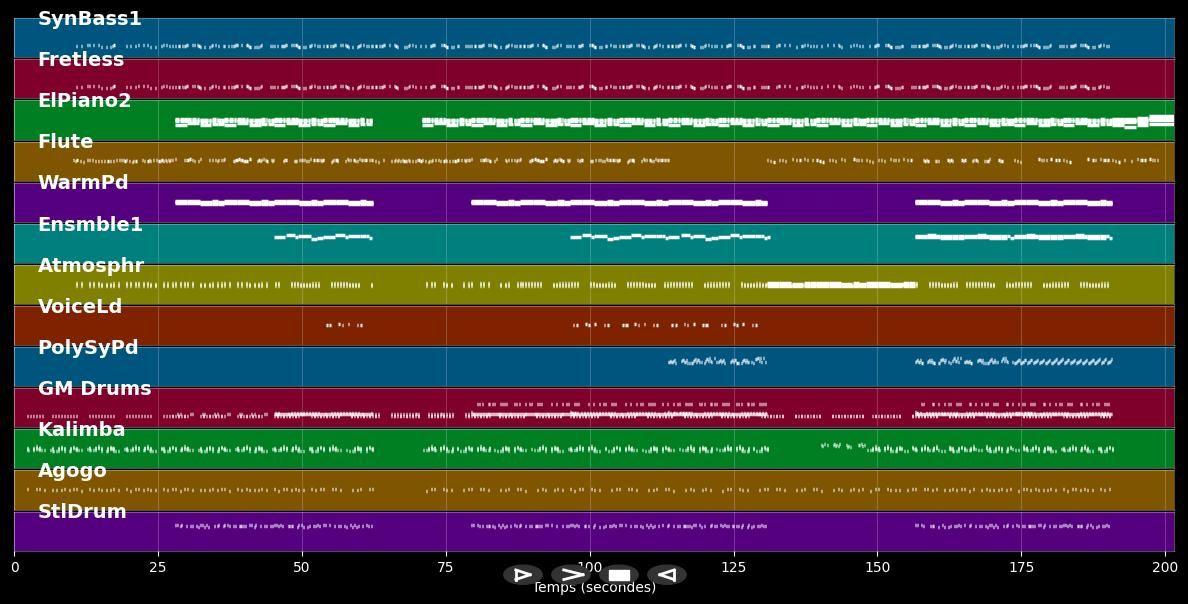1188x604 pixels.
Task: Click the left-pointing triangle rewind button
Action: [x=667, y=575]
